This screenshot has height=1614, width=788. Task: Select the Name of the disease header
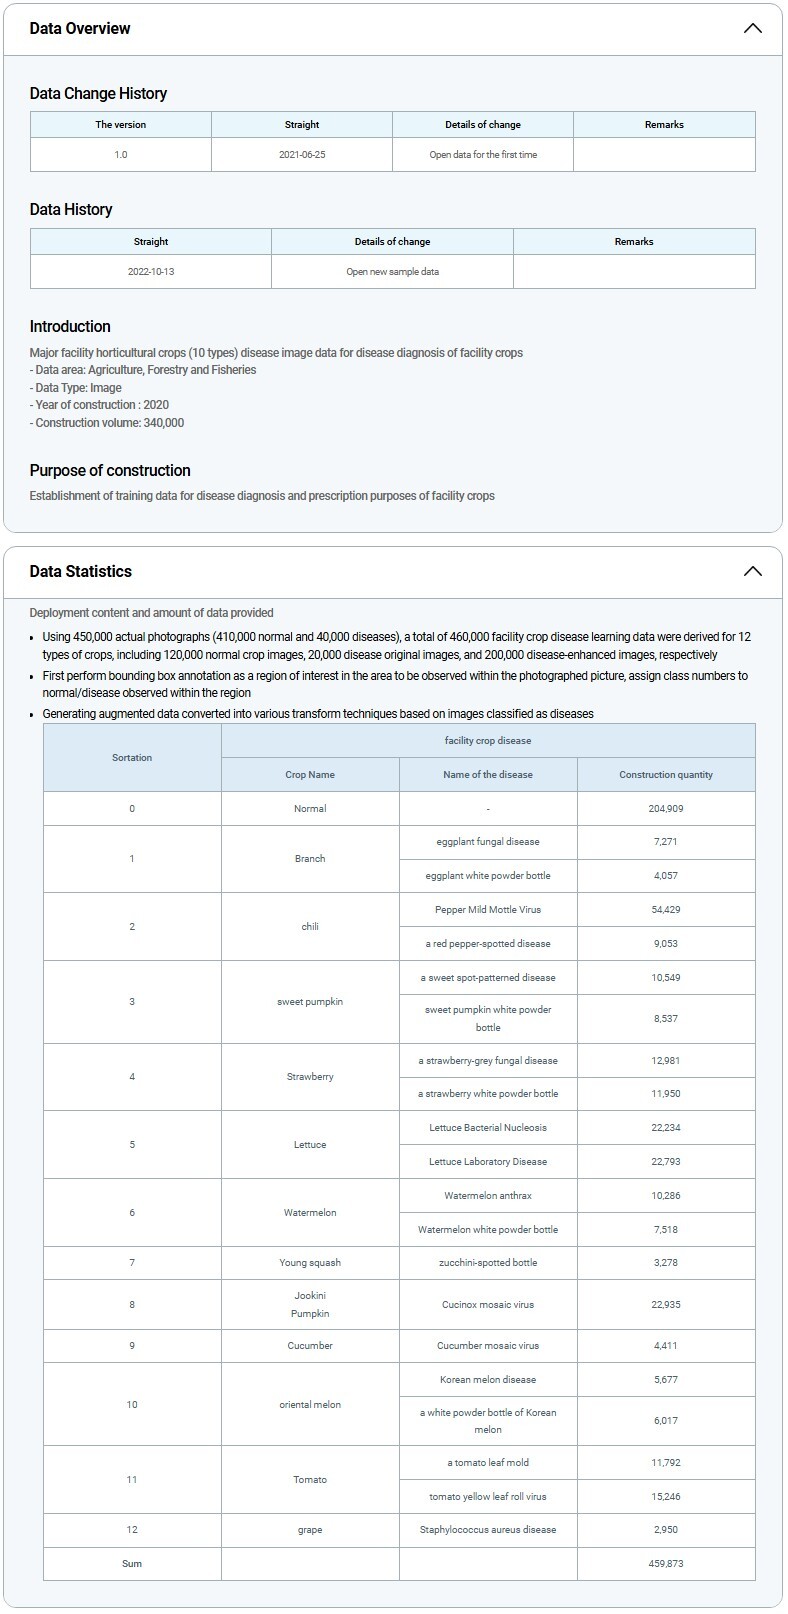[488, 774]
